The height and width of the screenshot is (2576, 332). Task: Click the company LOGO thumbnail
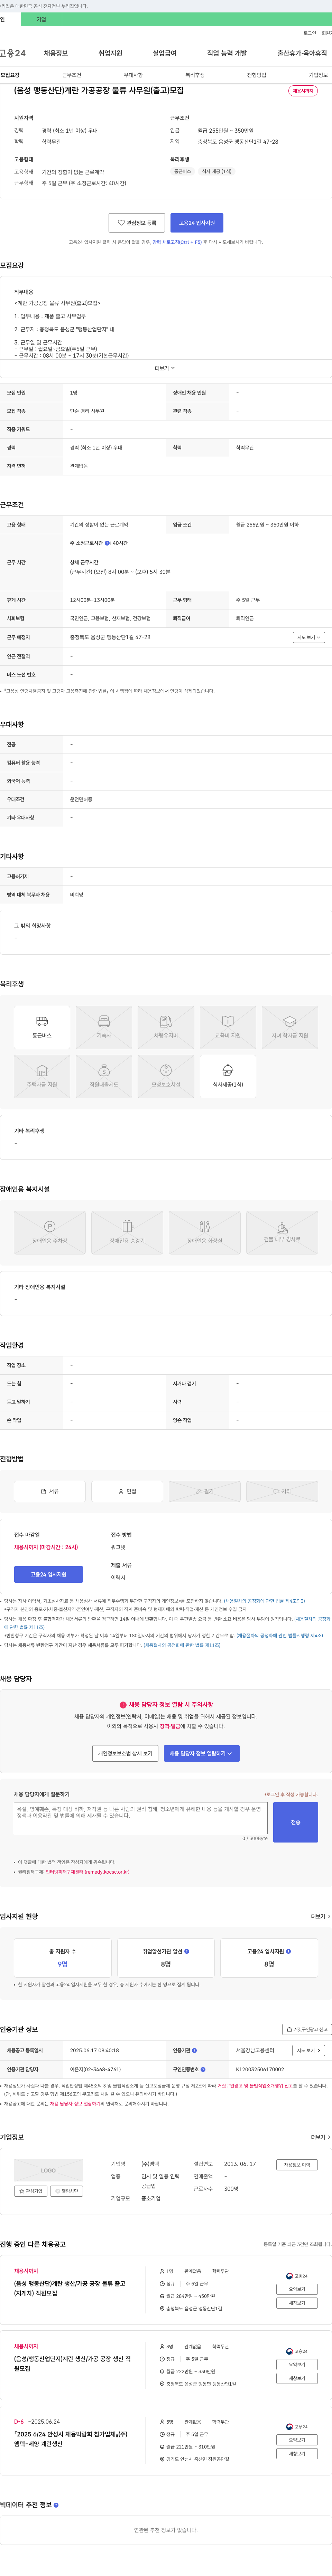(x=48, y=2170)
